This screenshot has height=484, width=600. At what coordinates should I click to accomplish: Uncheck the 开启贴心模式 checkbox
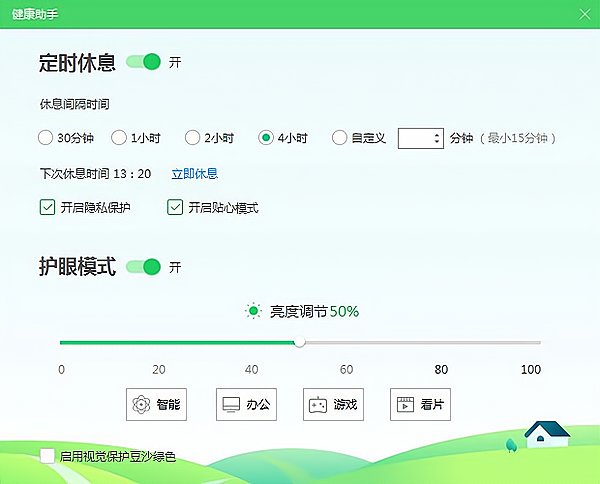(x=175, y=207)
